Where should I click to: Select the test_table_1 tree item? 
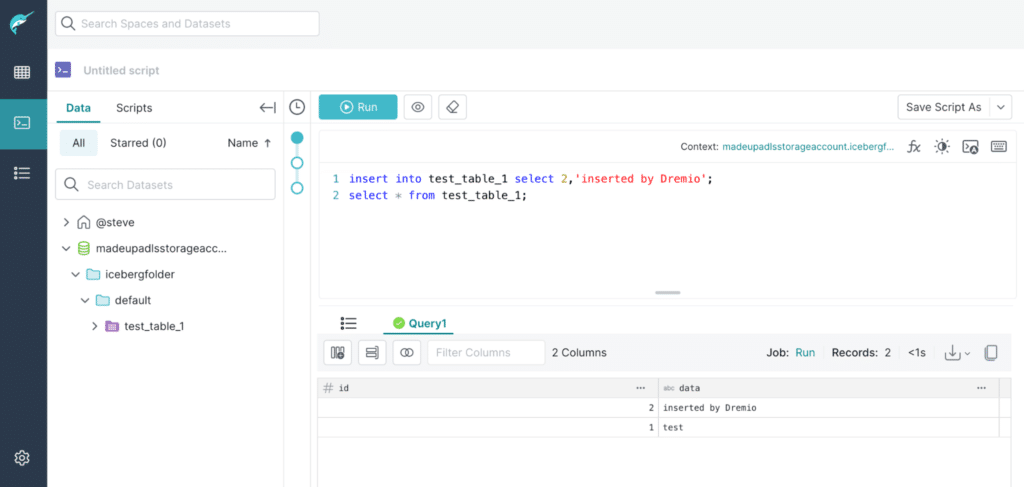(x=154, y=326)
